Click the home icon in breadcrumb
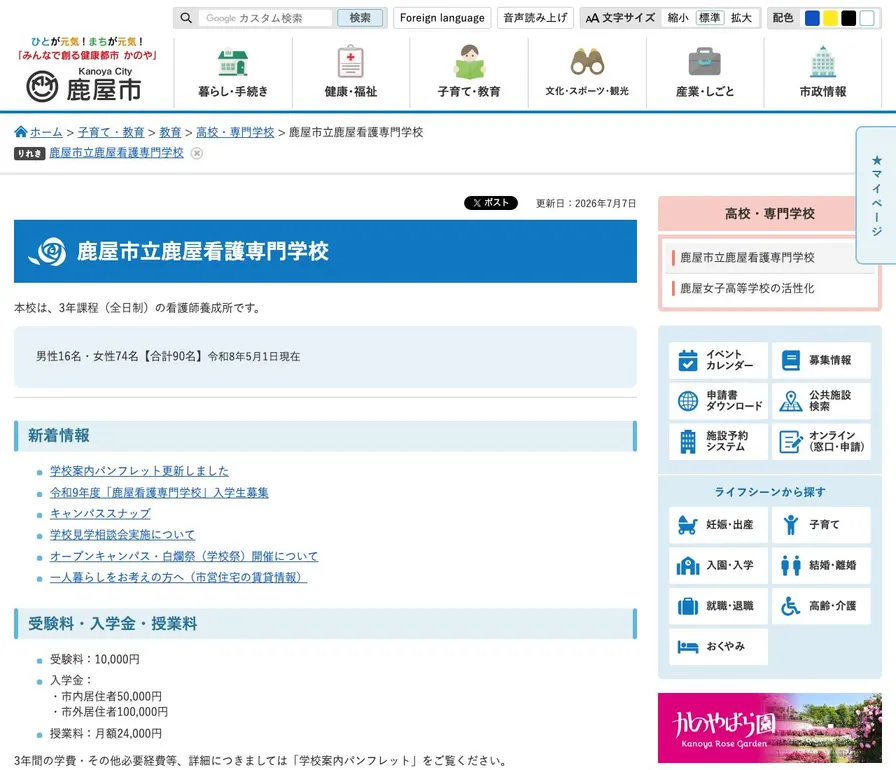Viewport: 896px width, 770px height. [x=21, y=131]
